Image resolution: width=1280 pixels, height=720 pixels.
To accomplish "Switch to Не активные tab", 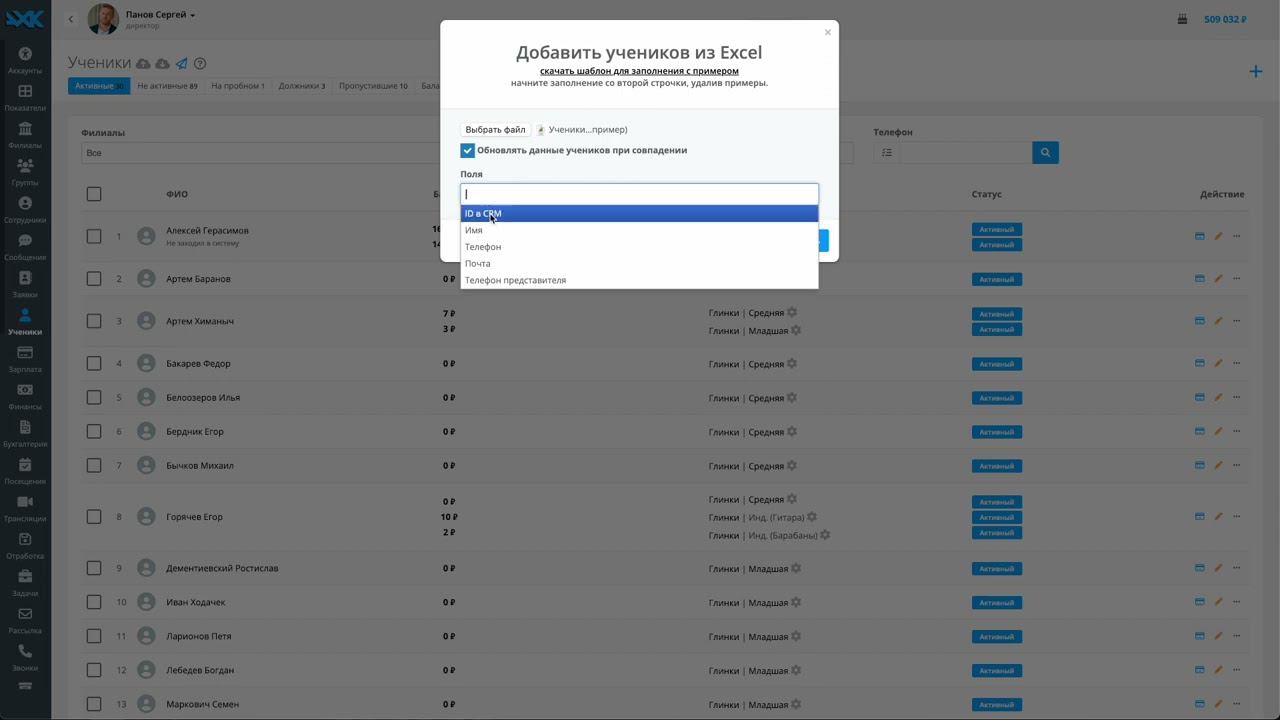I will pyautogui.click(x=167, y=86).
